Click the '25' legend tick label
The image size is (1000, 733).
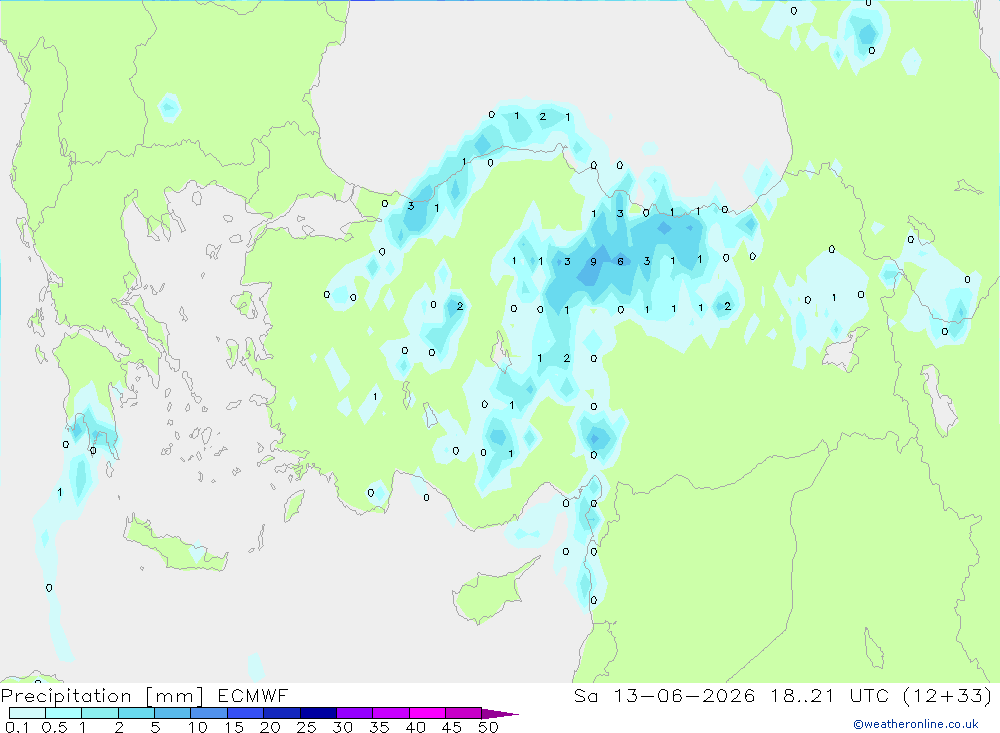point(307,727)
